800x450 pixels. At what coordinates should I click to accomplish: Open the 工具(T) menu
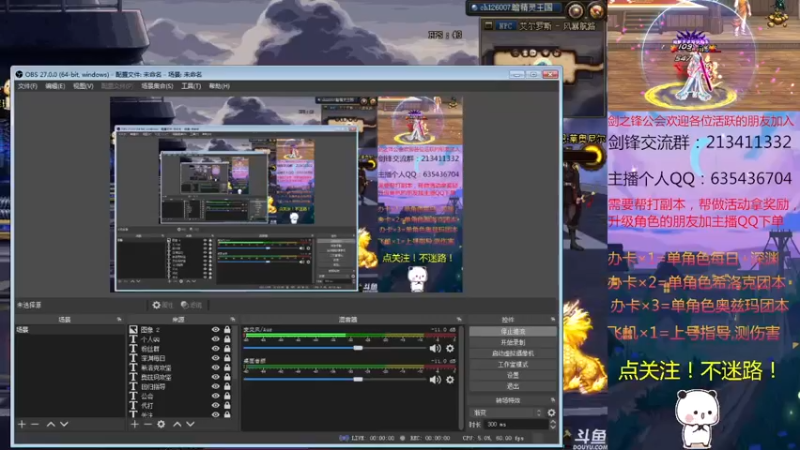[191, 86]
